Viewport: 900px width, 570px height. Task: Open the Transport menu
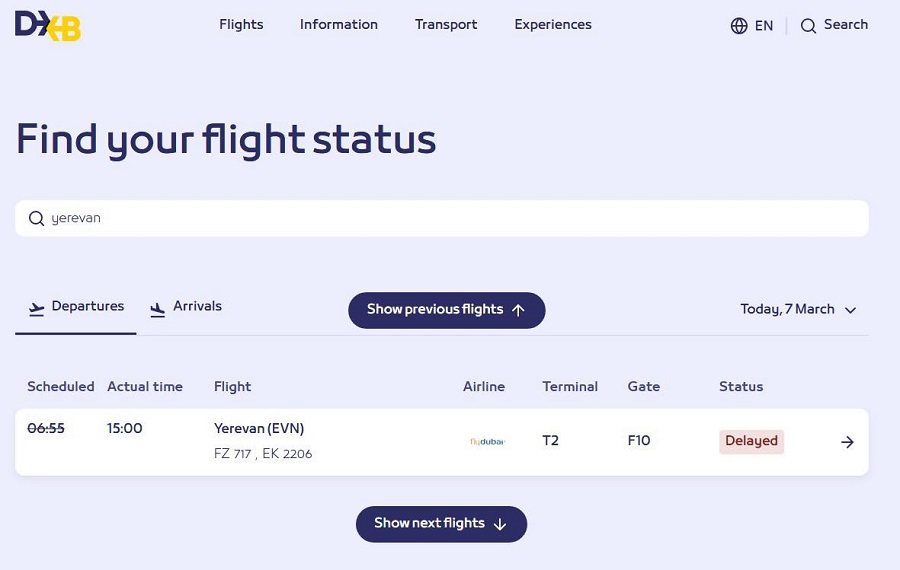446,25
